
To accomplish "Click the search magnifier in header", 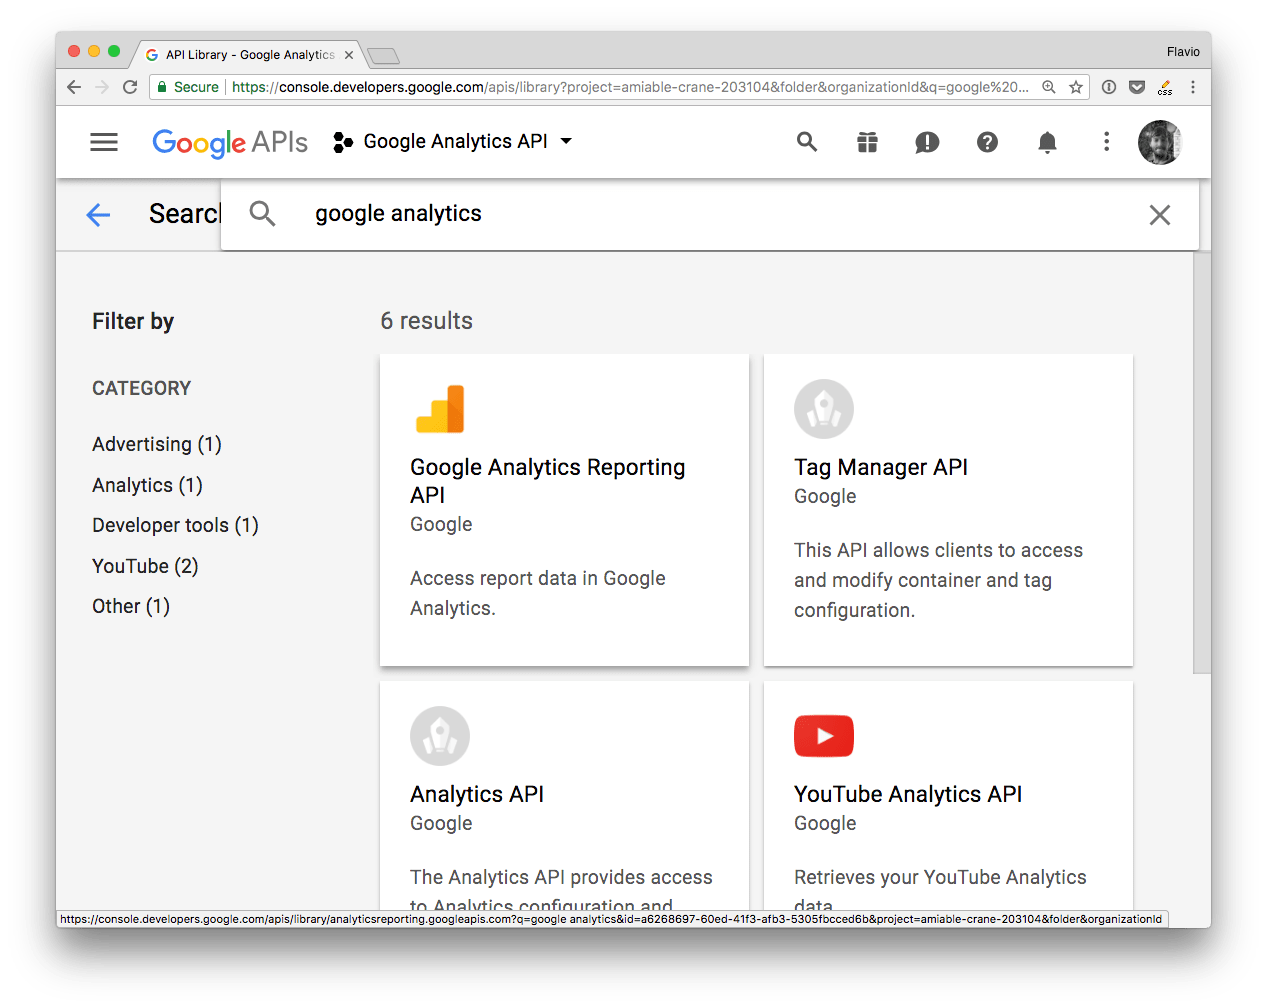I will click(807, 142).
